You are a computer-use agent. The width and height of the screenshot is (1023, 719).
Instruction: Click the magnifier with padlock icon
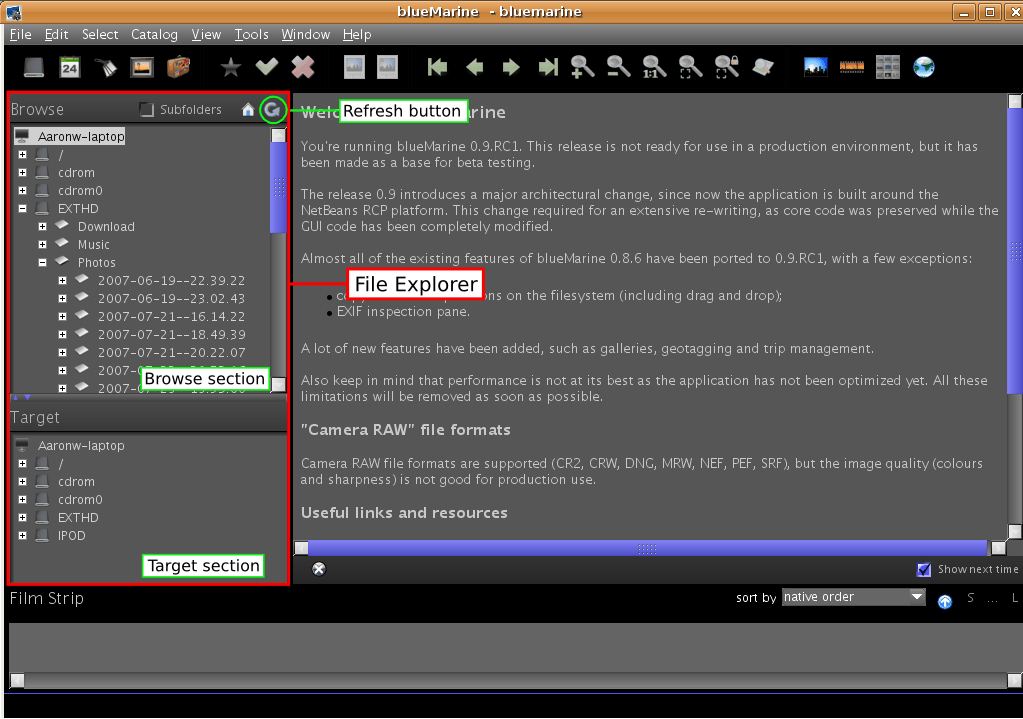click(726, 67)
